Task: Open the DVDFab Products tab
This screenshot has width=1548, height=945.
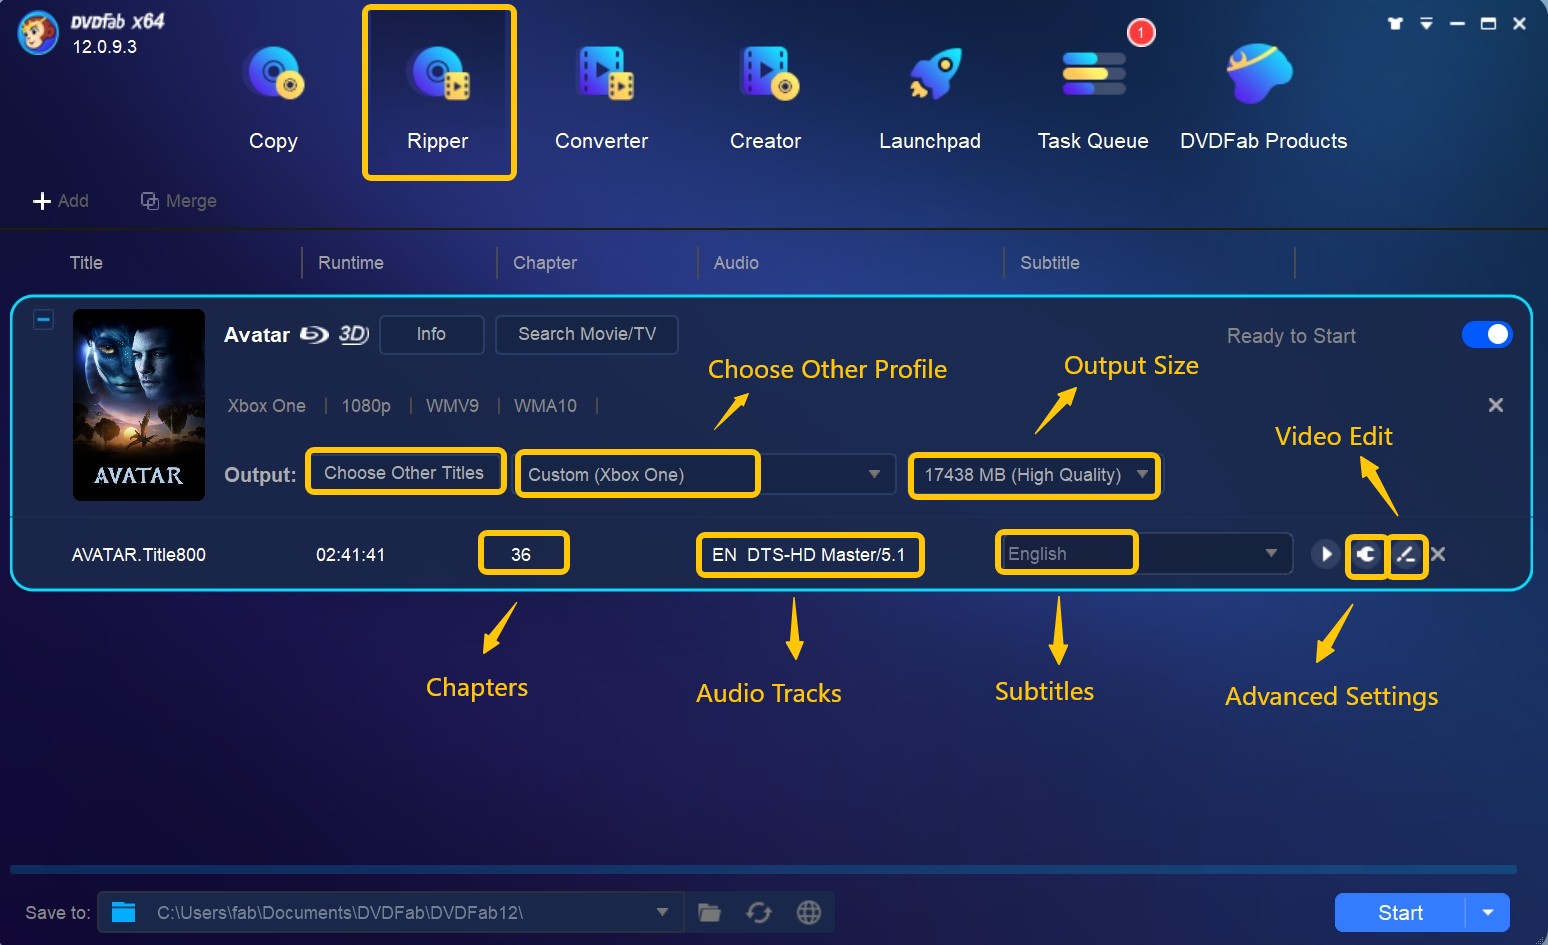Action: pyautogui.click(x=1262, y=96)
